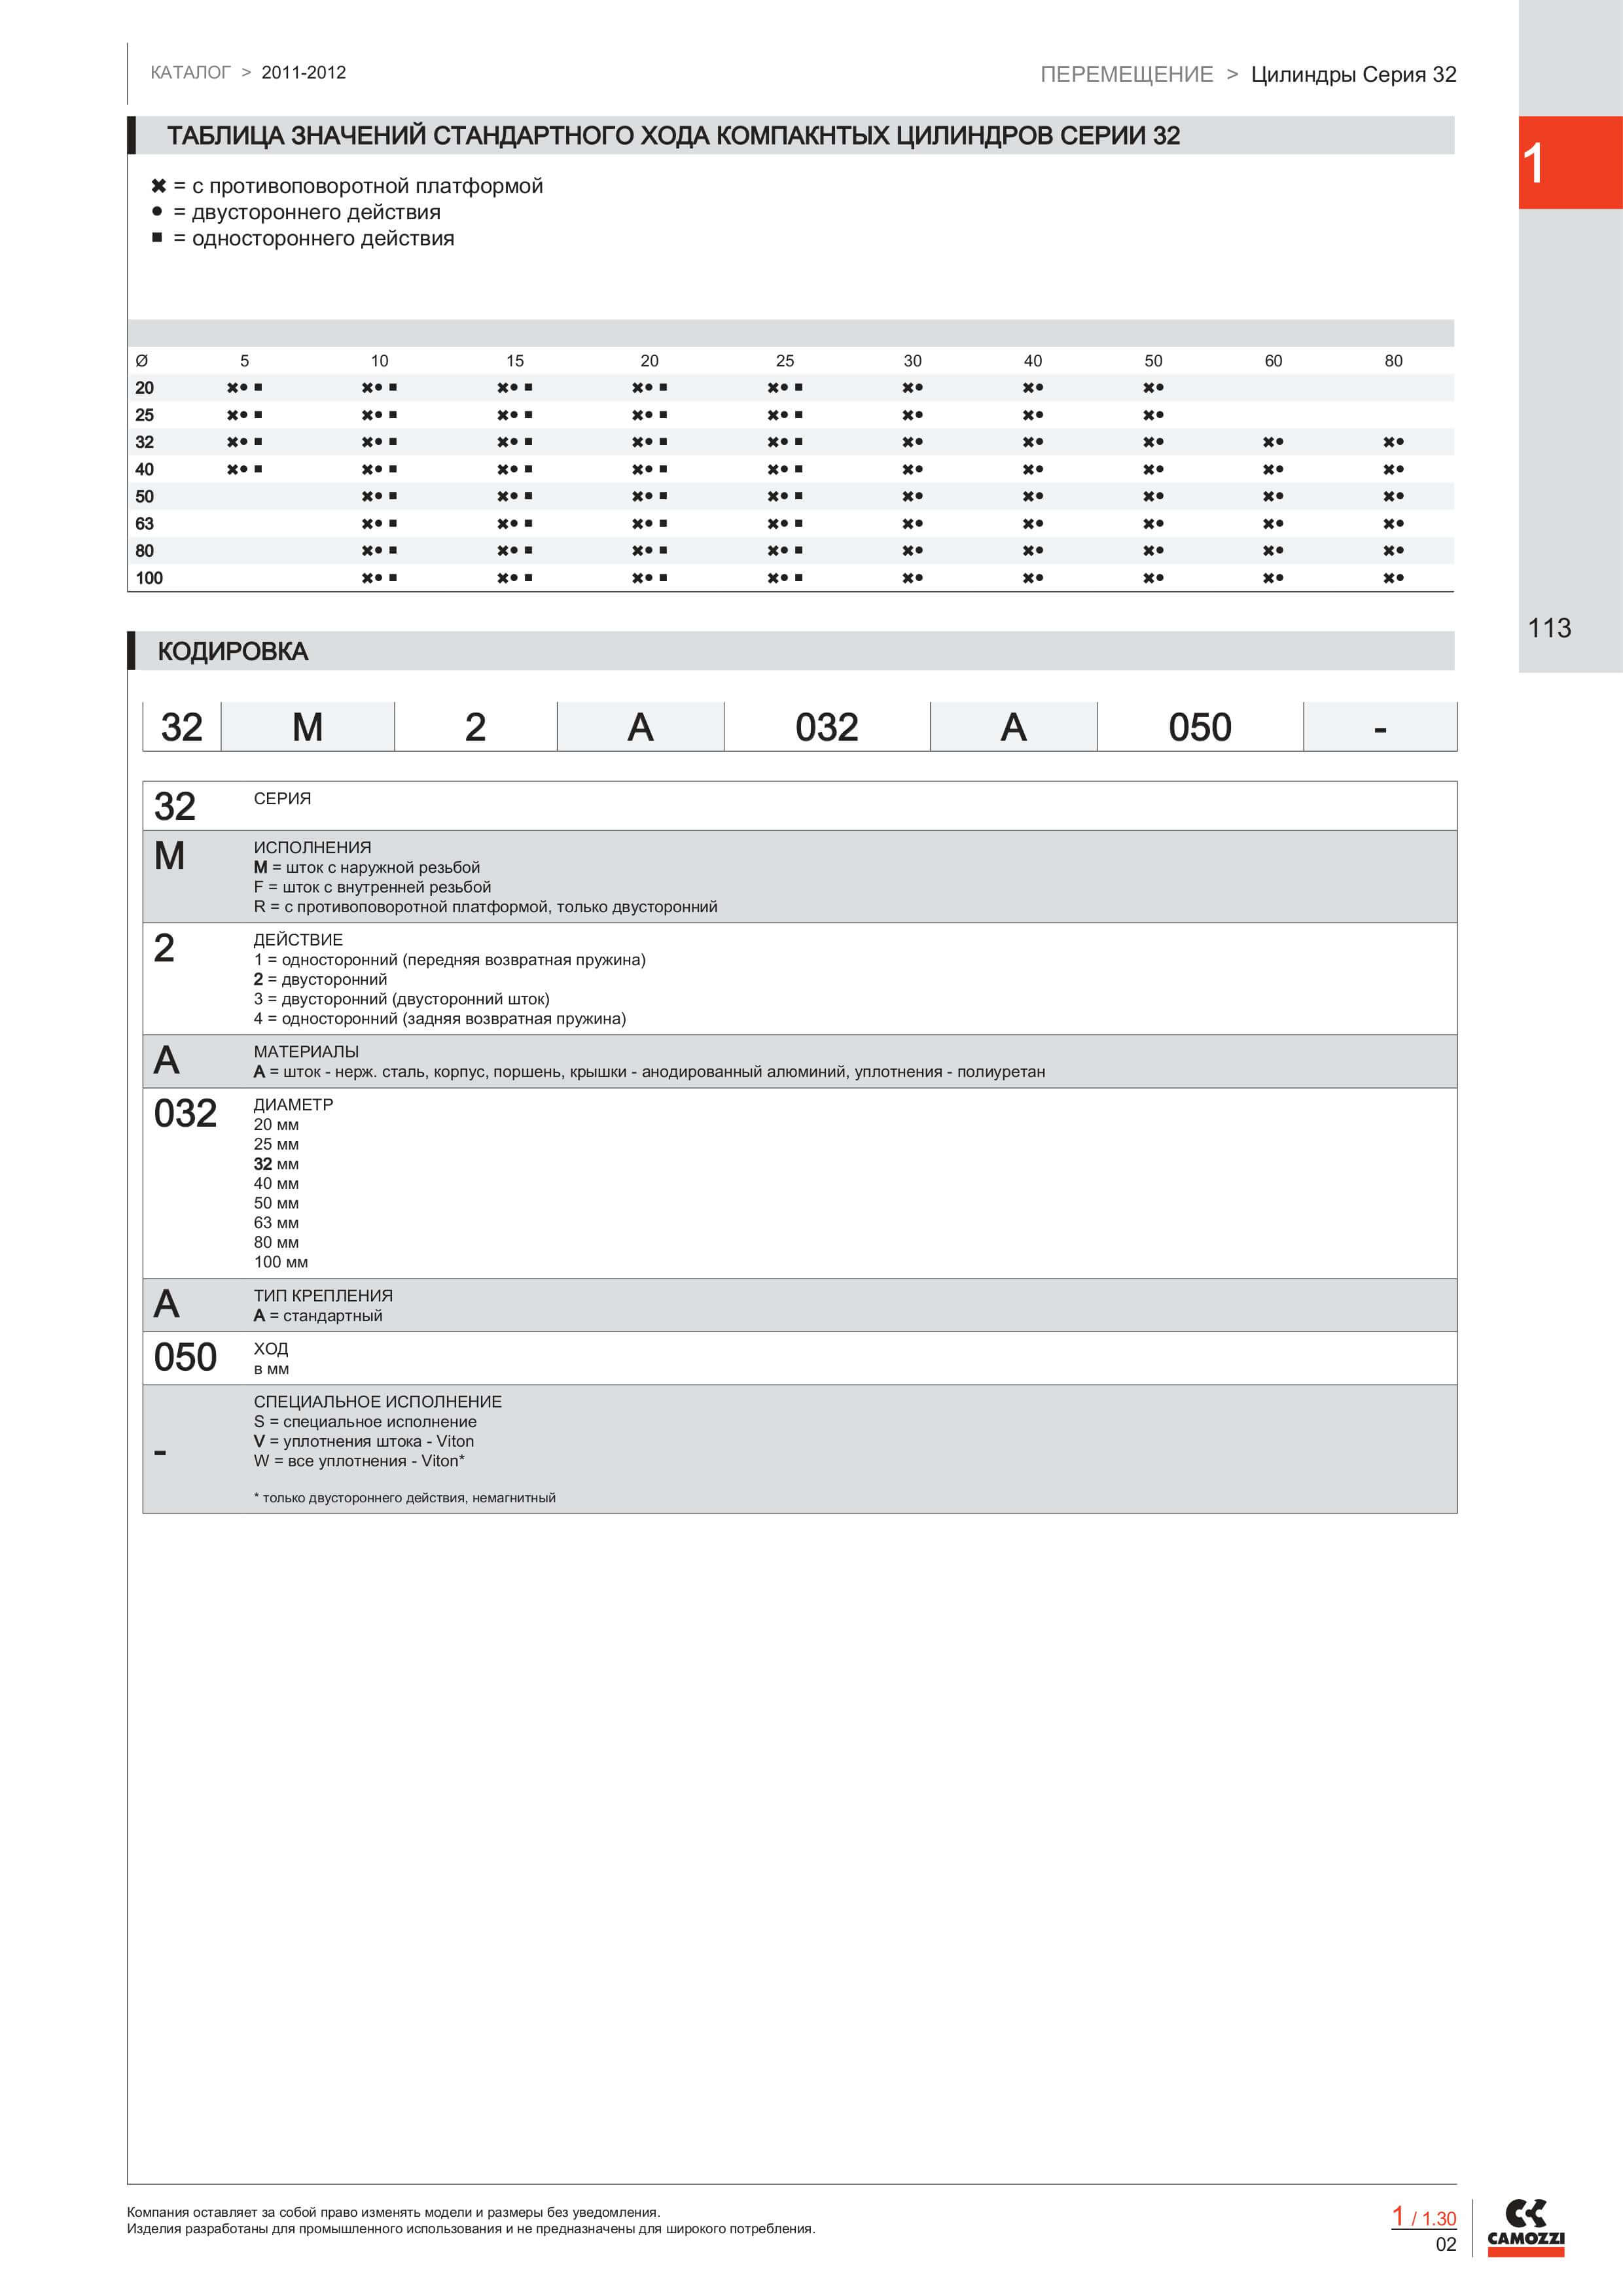Click the СЕРИЯ label
Image resolution: width=1623 pixels, height=2296 pixels.
click(x=282, y=799)
